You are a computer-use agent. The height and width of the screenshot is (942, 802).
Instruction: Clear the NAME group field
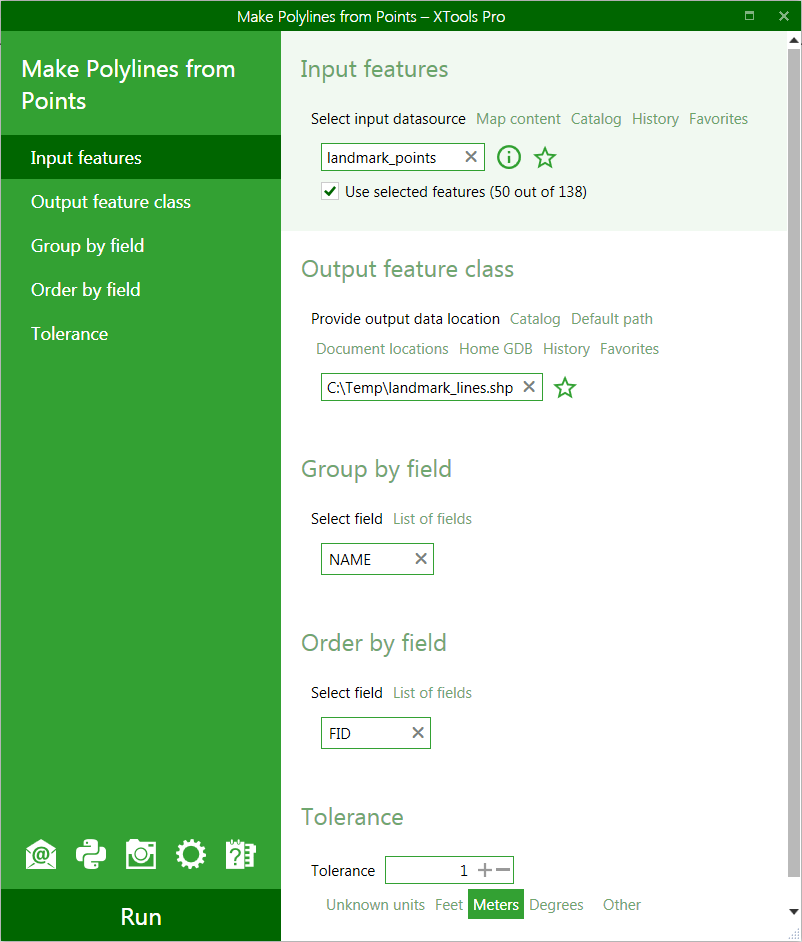coord(421,559)
